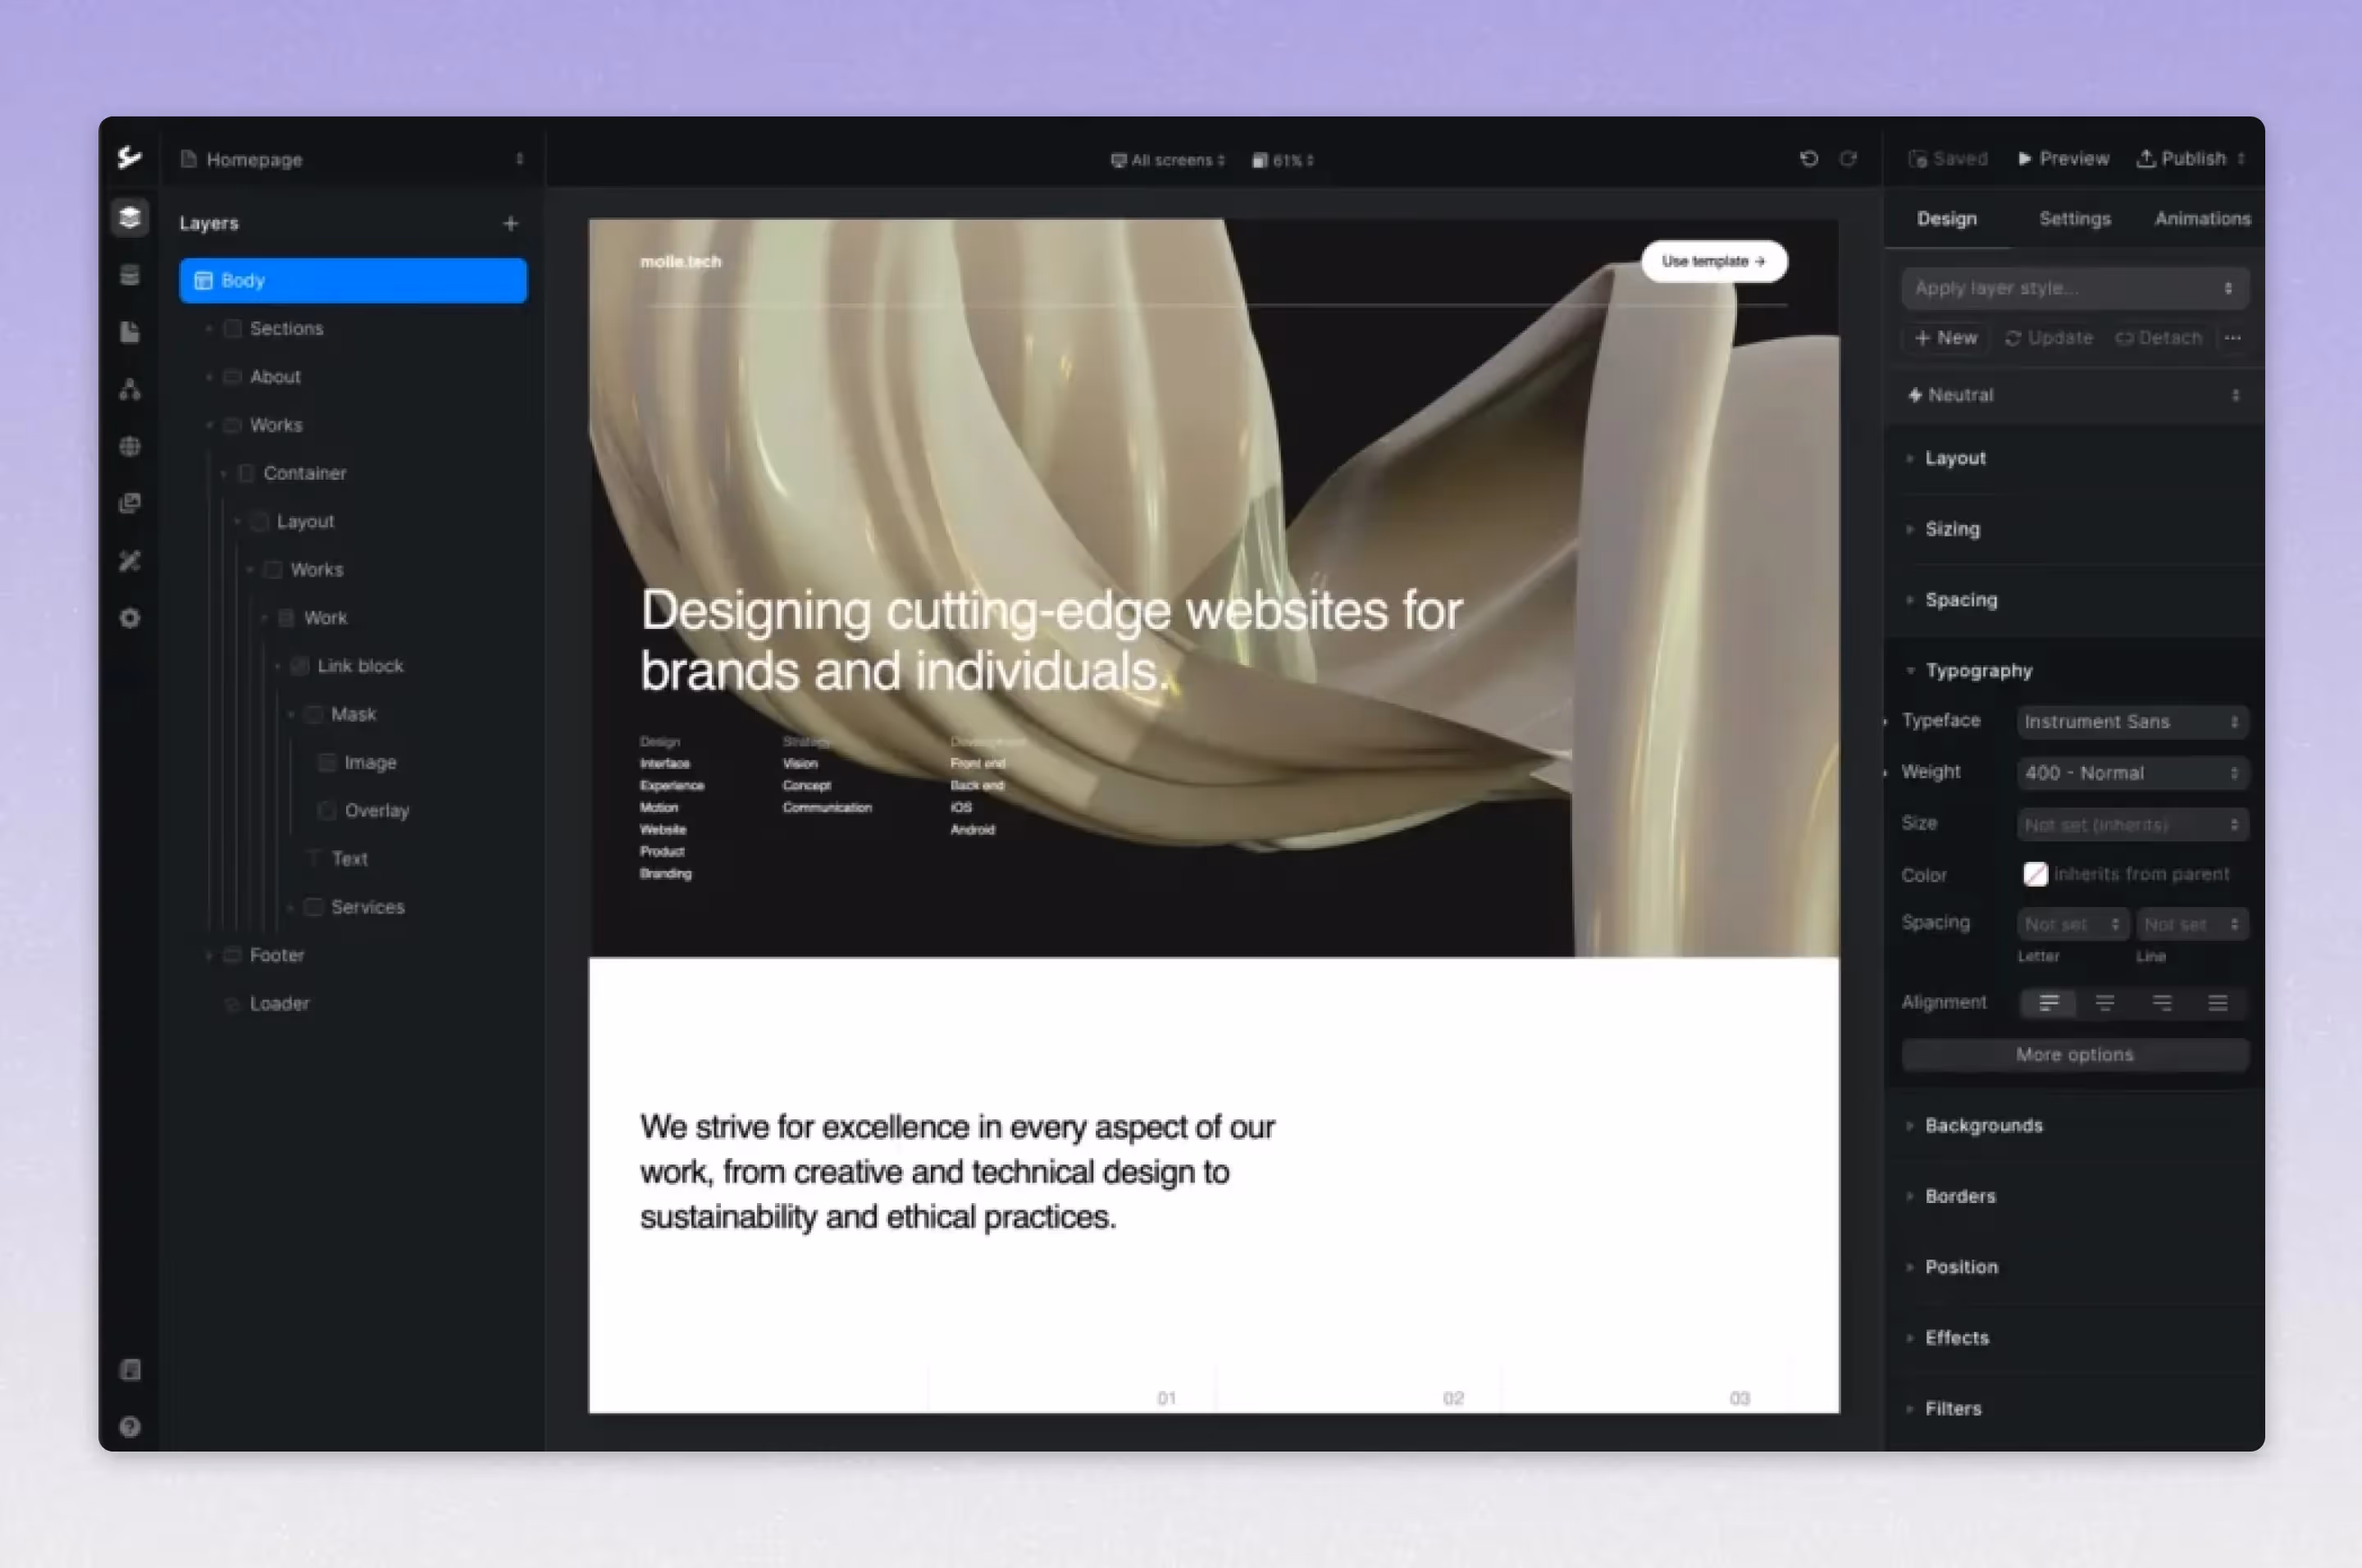The image size is (2362, 1568).
Task: Open the Typeface Instrument Sans dropdown
Action: [2132, 721]
